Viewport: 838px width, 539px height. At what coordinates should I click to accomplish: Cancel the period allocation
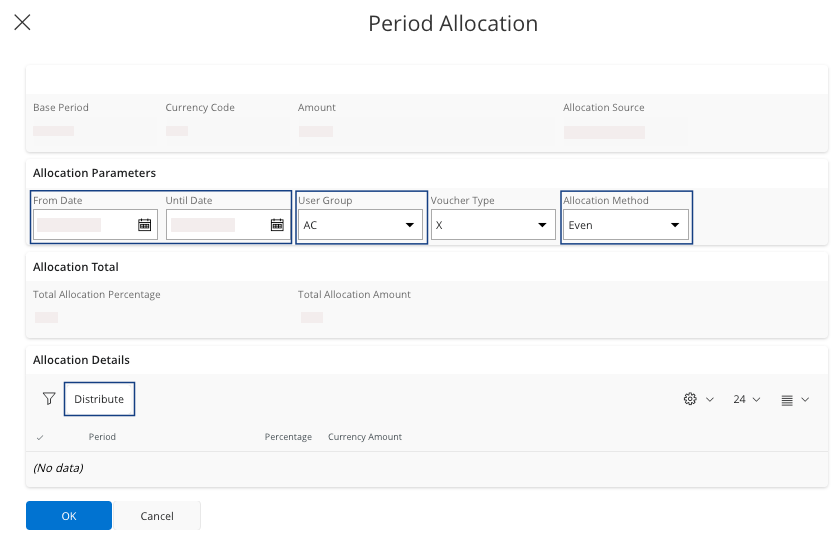pyautogui.click(x=157, y=516)
